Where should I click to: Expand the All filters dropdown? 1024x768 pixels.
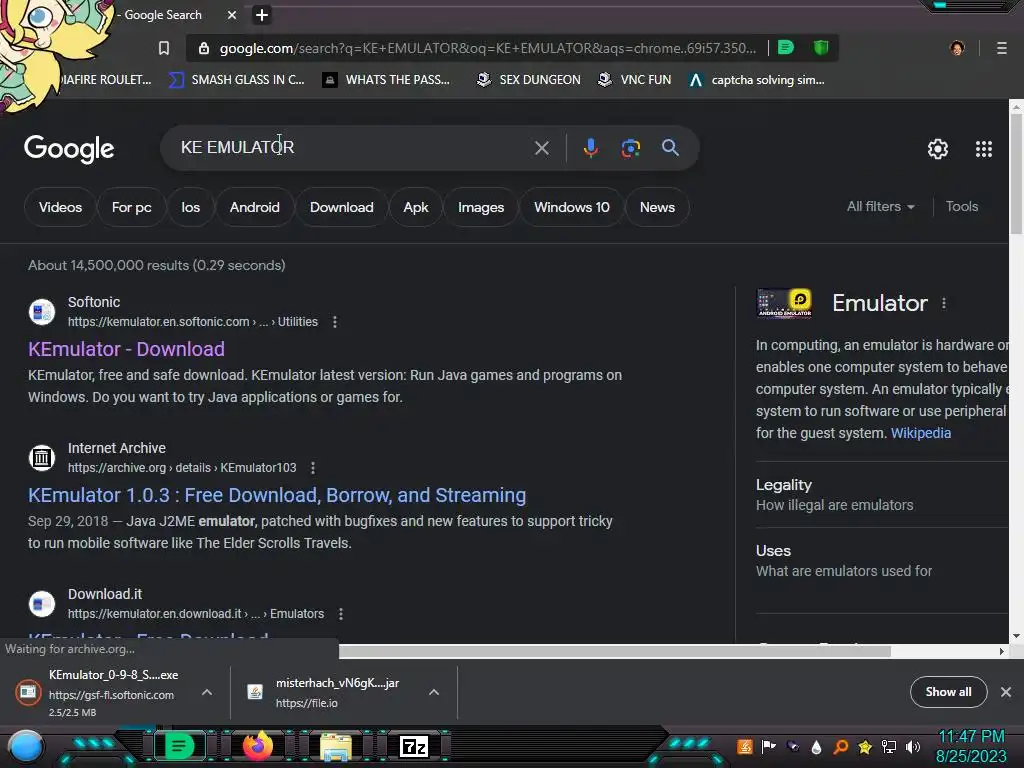[x=880, y=206]
